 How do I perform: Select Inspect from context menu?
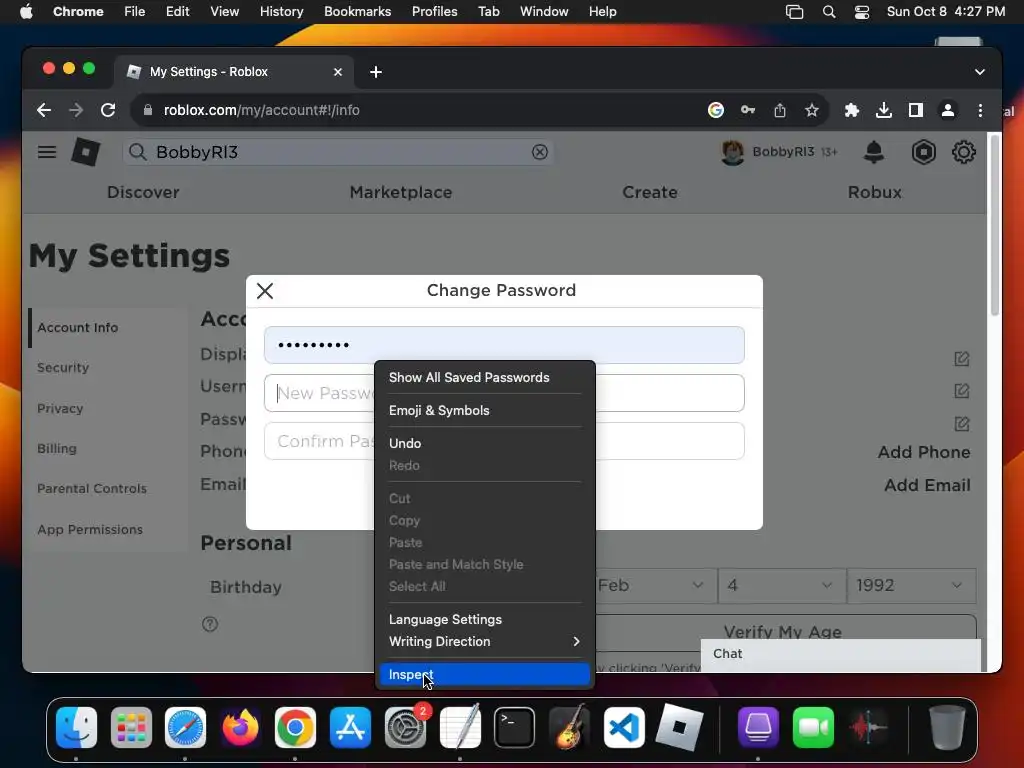[x=484, y=675]
